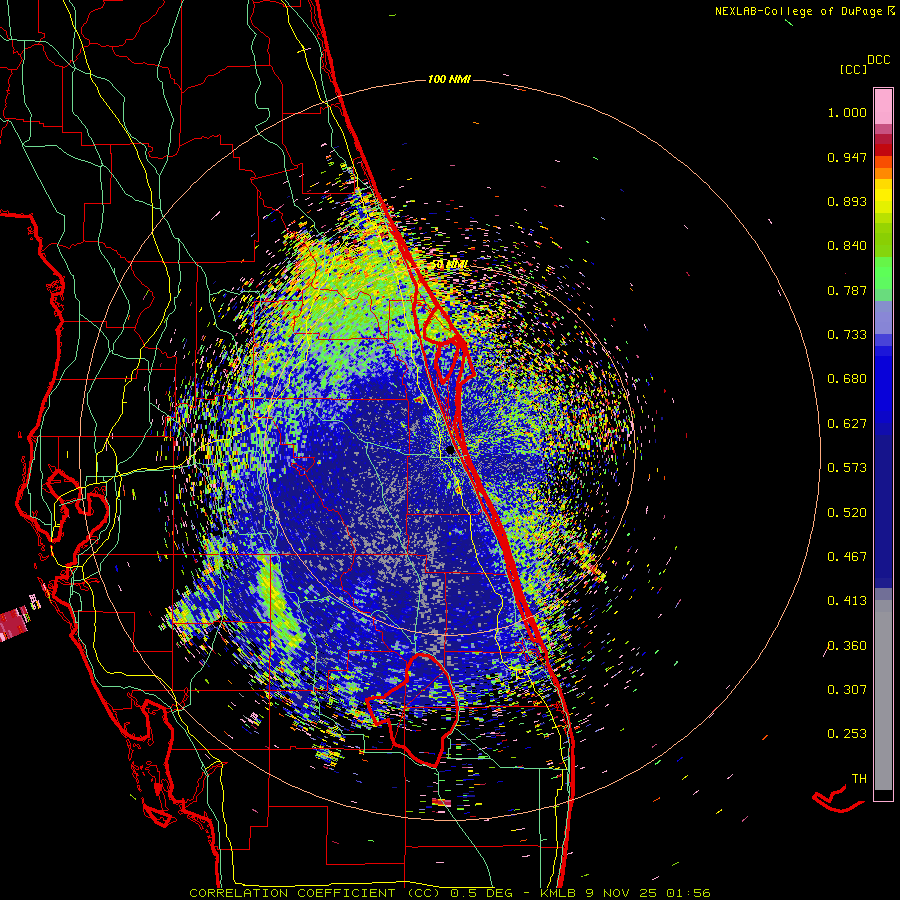Select the 0.307 legend value

click(x=847, y=690)
